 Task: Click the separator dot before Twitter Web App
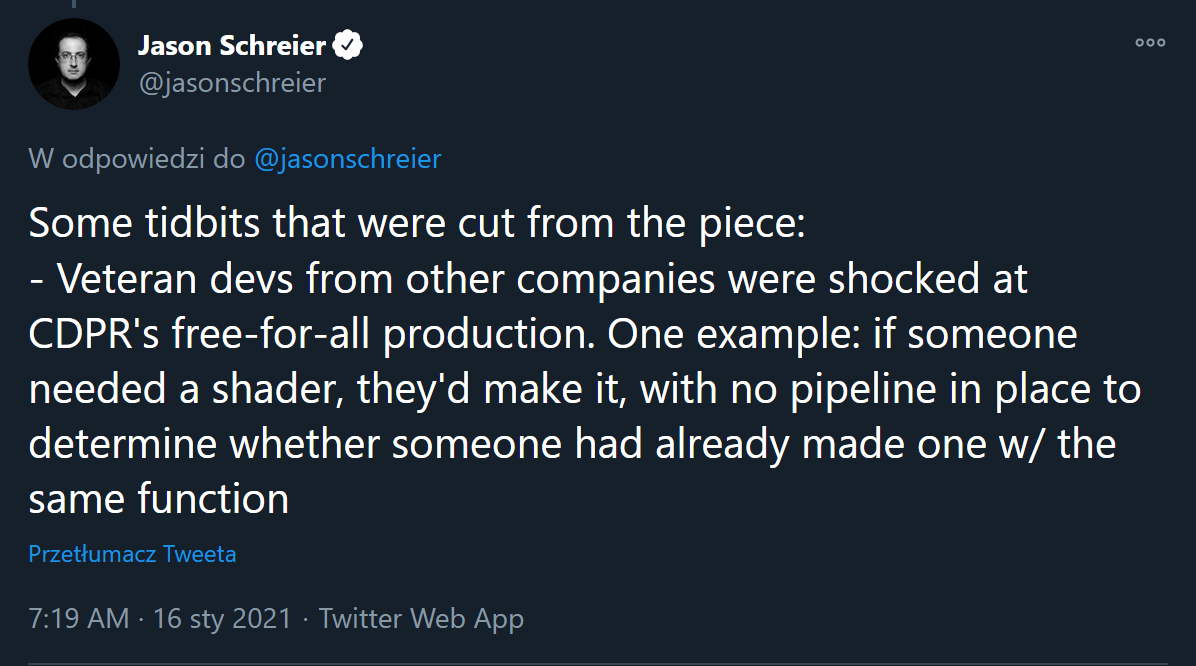[304, 619]
